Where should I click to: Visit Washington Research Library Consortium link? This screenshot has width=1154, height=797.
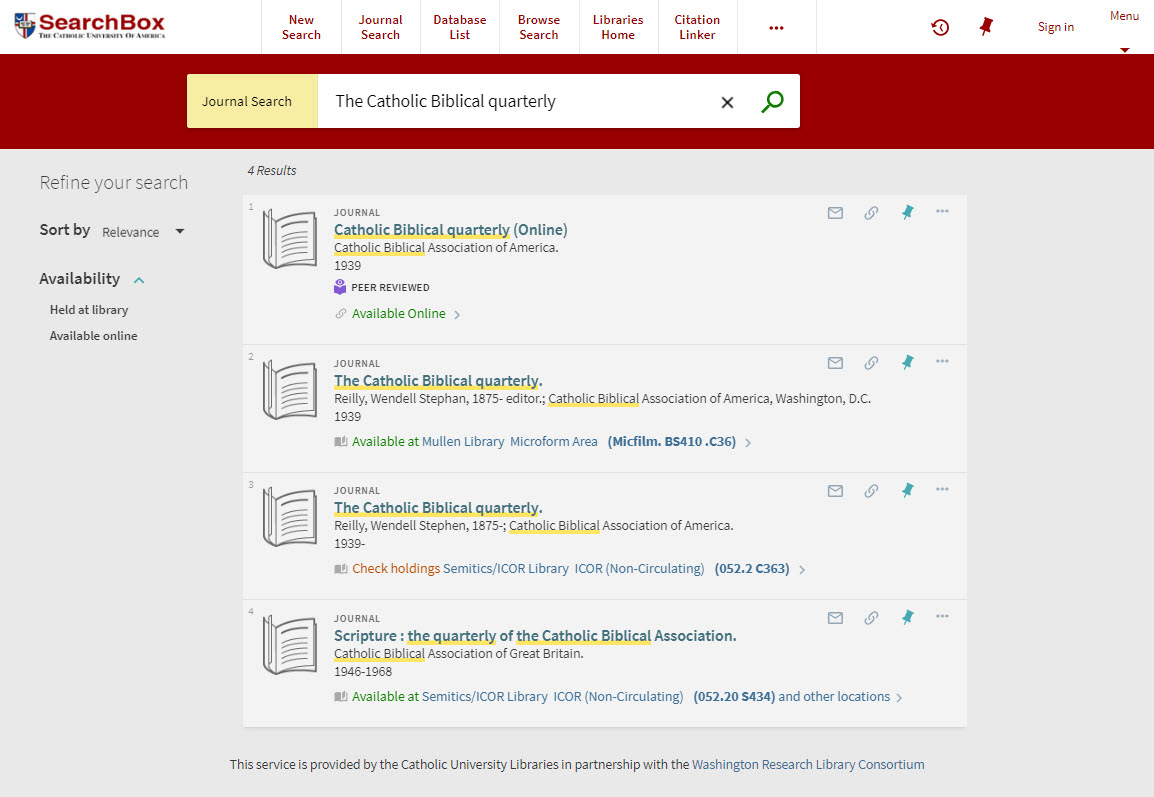click(808, 765)
